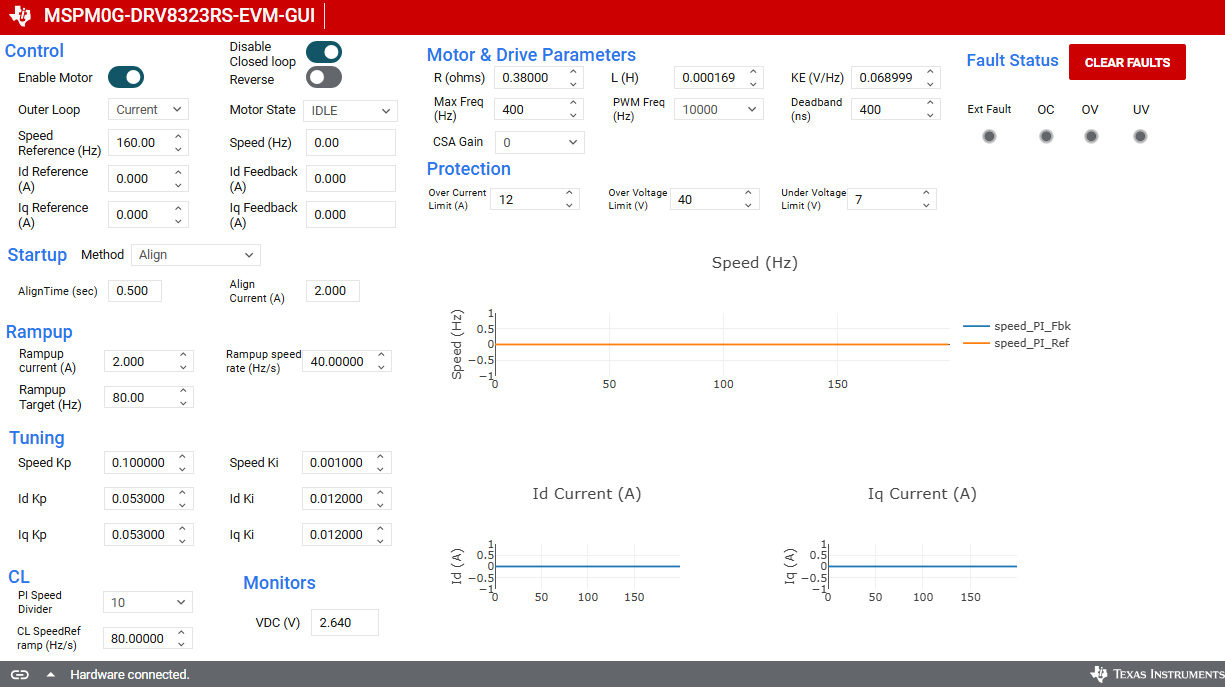1225x687 pixels.
Task: Click the Under Voltage Limit stepper arrows
Action: [927, 199]
